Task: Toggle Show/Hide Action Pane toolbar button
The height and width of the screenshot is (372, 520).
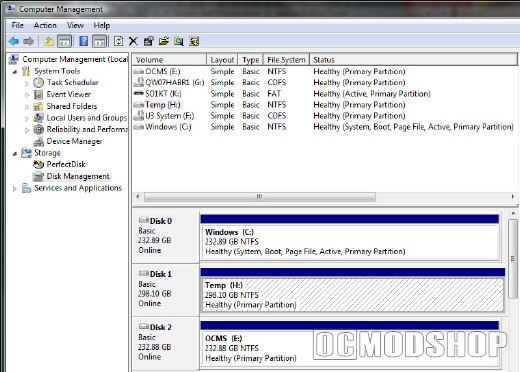Action: point(100,41)
